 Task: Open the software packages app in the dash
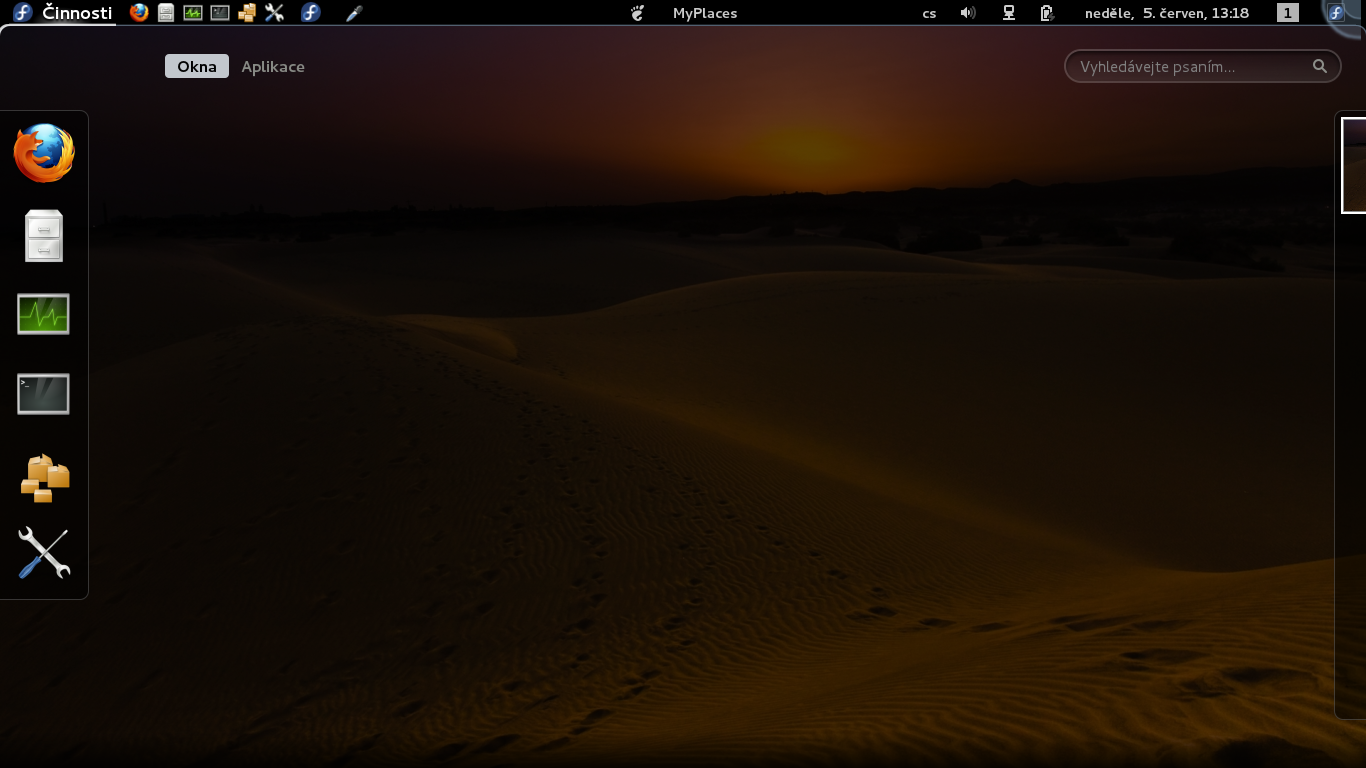click(44, 477)
